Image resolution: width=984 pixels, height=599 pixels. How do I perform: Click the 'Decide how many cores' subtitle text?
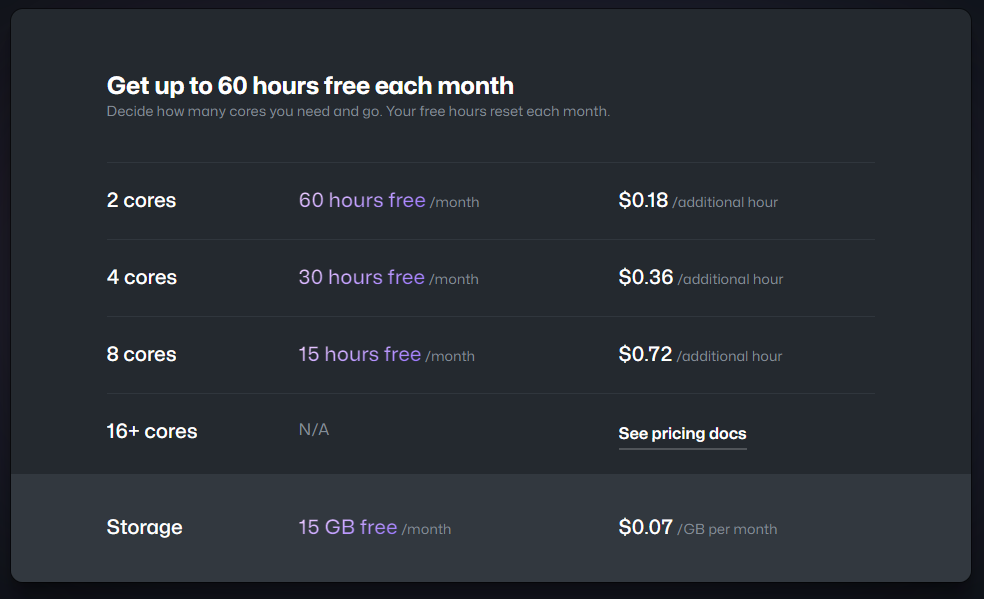(358, 111)
